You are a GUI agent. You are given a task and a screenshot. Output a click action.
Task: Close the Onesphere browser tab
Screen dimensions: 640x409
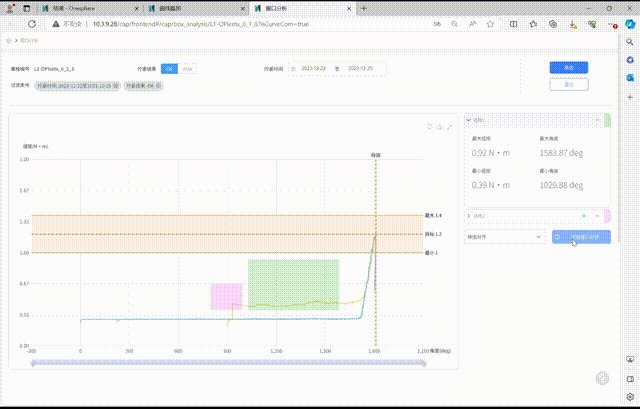pyautogui.click(x=136, y=8)
